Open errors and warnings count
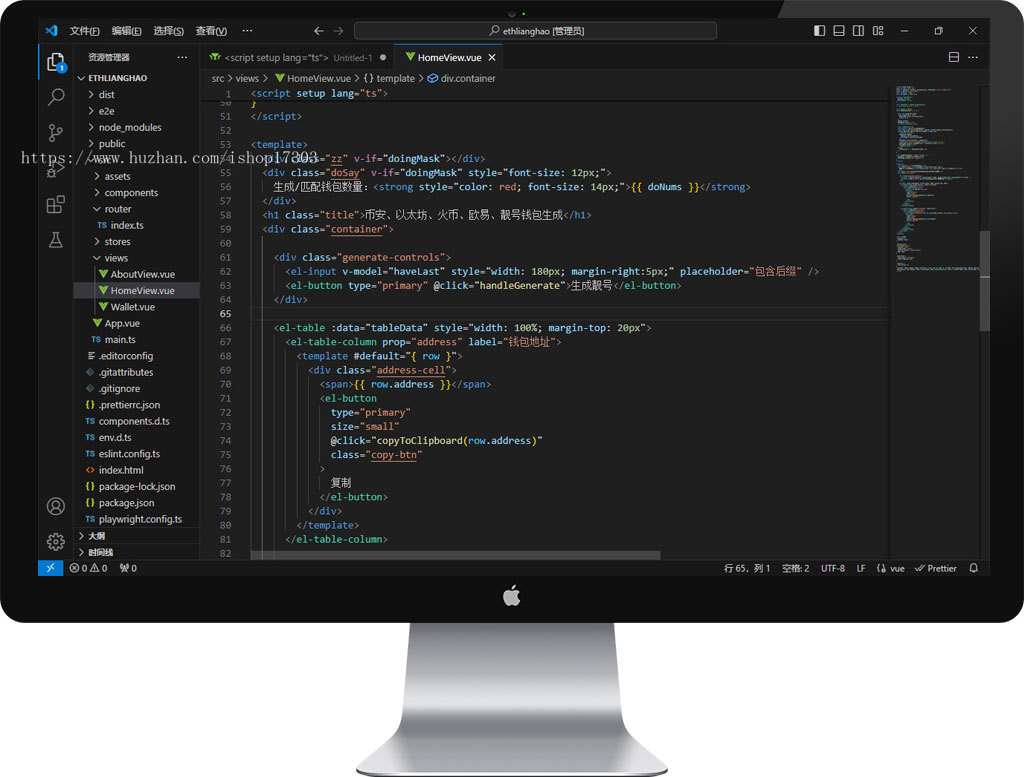The height and width of the screenshot is (777, 1024). coord(88,568)
